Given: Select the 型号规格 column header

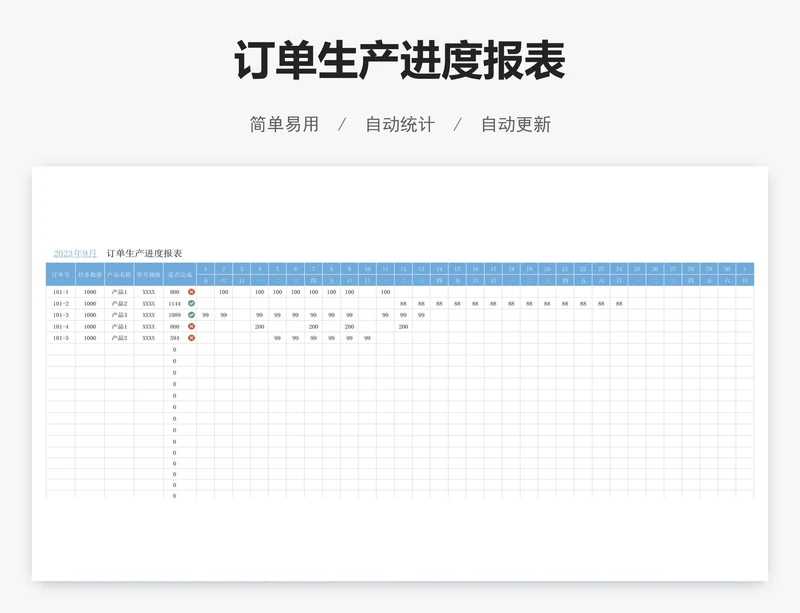Looking at the screenshot, I should point(148,275).
